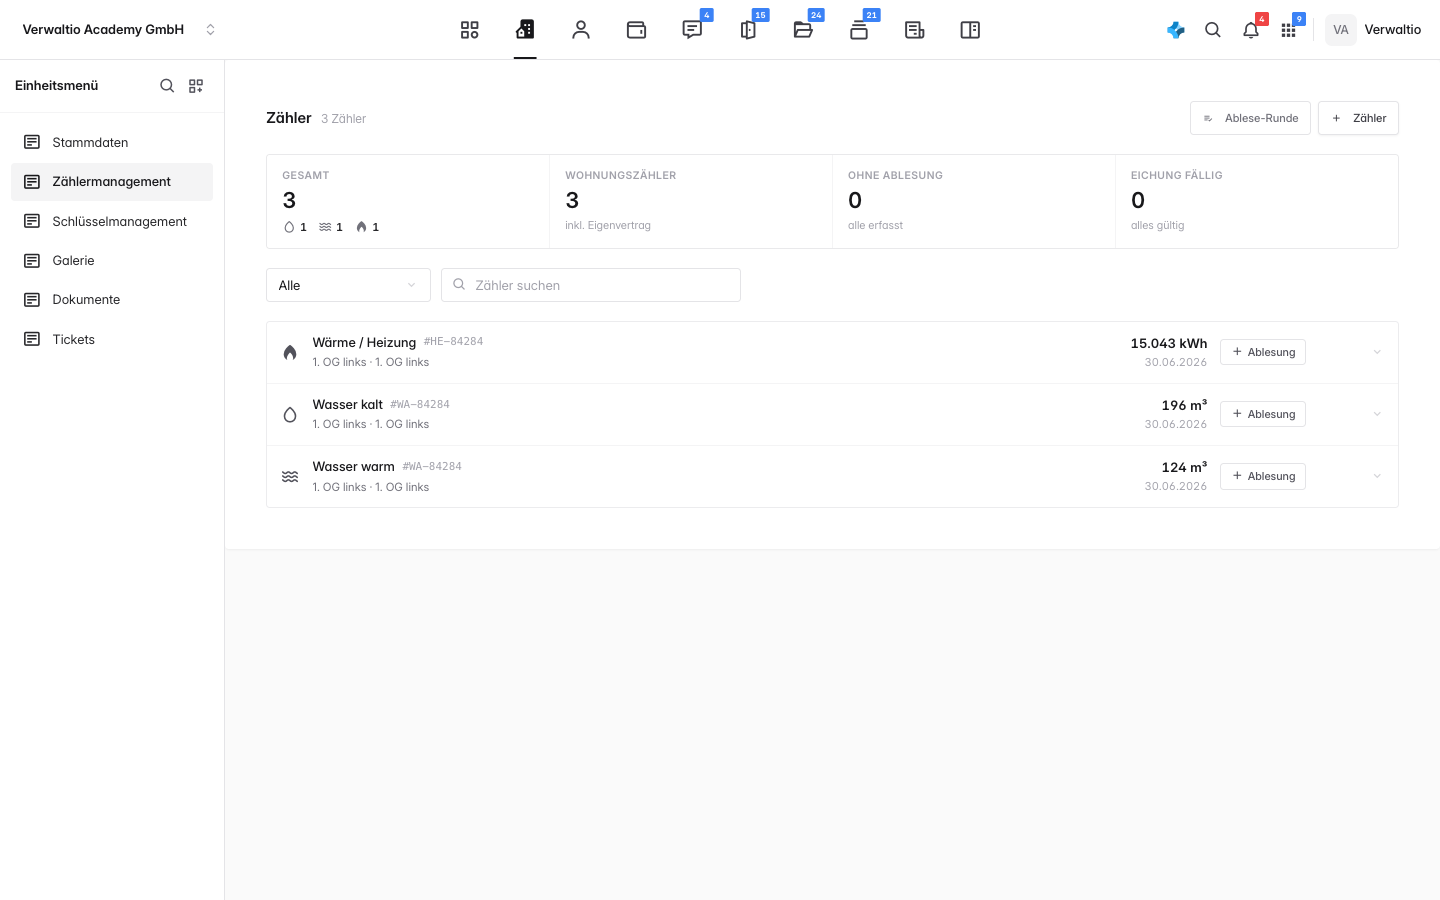Expand the Wasser warm meter row
The height and width of the screenshot is (900, 1440).
click(x=1377, y=476)
